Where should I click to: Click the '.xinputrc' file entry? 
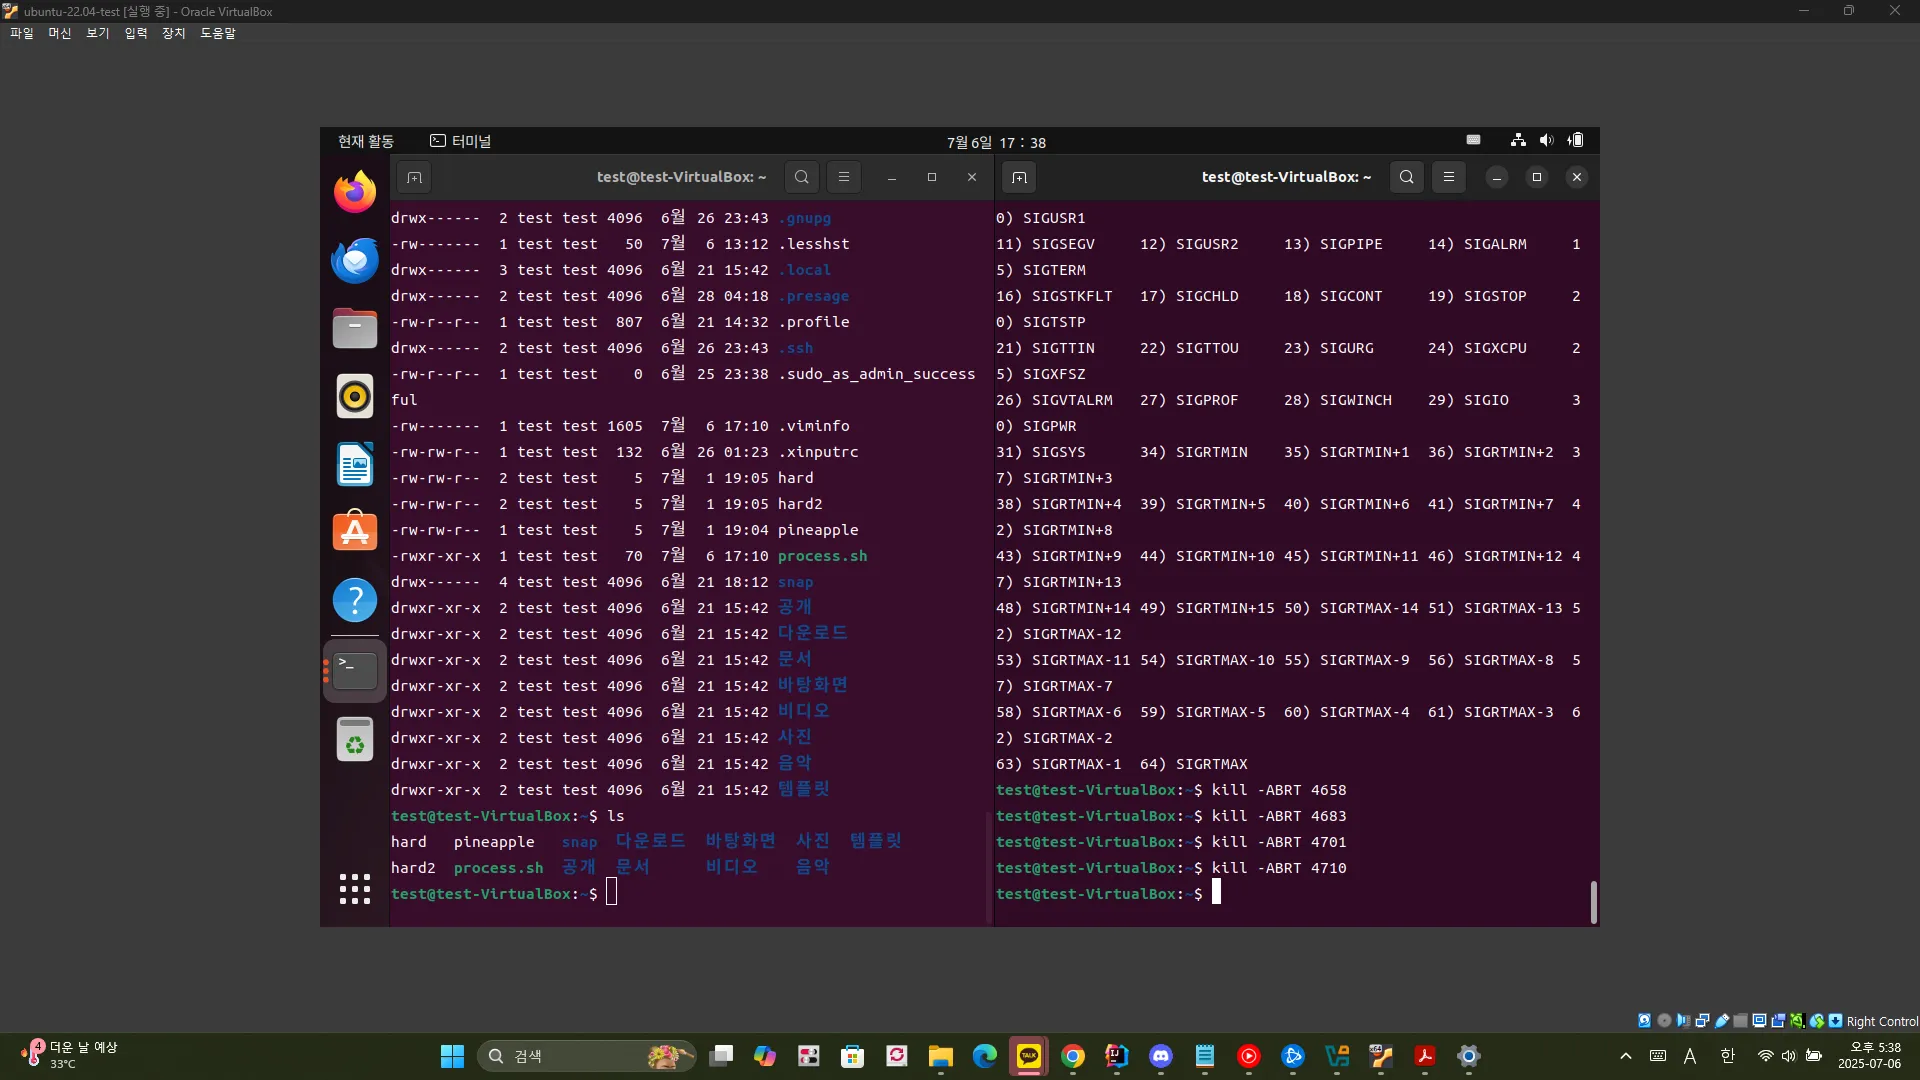coord(818,452)
